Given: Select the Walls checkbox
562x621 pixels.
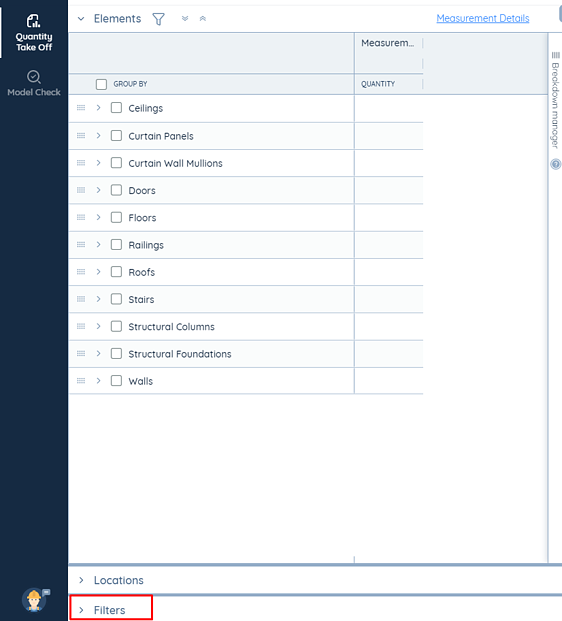Looking at the screenshot, I should (116, 381).
